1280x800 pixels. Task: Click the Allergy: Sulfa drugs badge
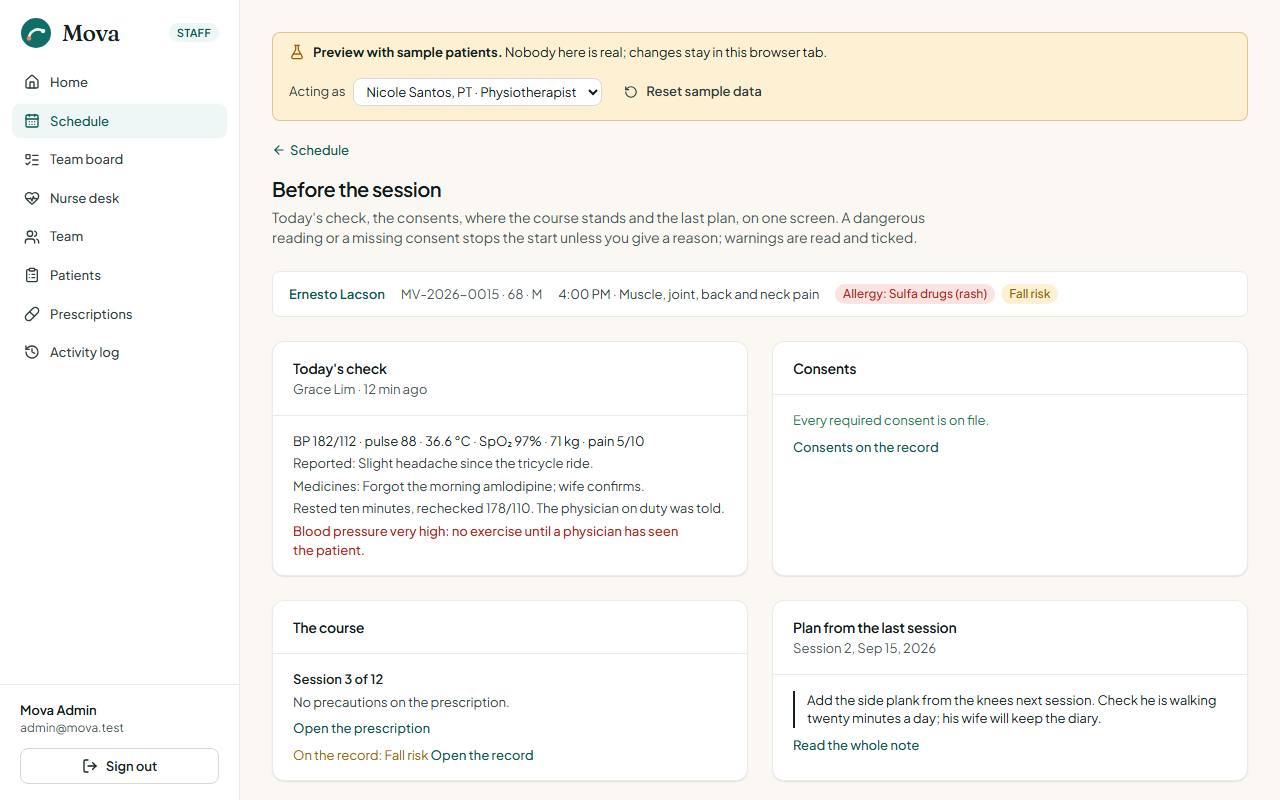point(915,294)
